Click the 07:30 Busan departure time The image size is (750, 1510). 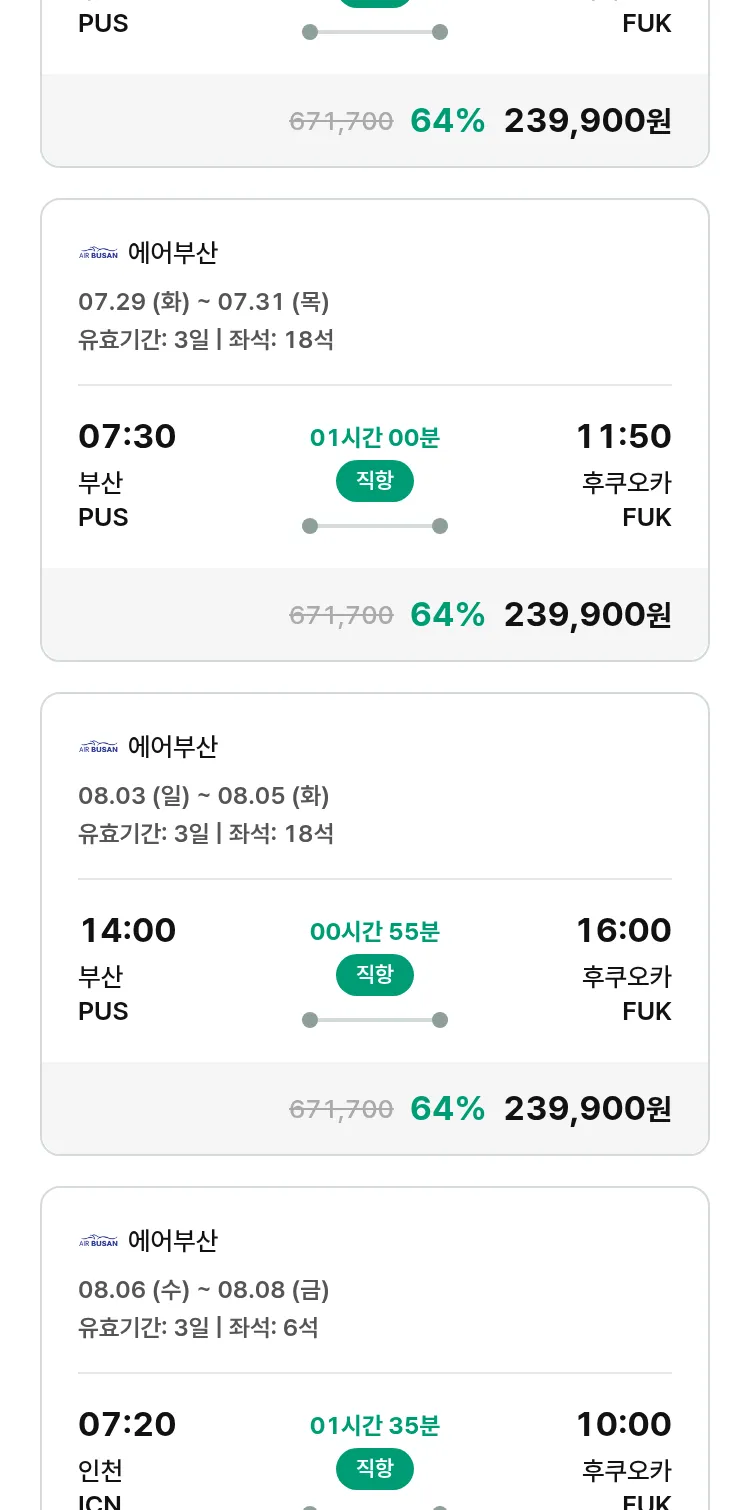pyautogui.click(x=127, y=437)
